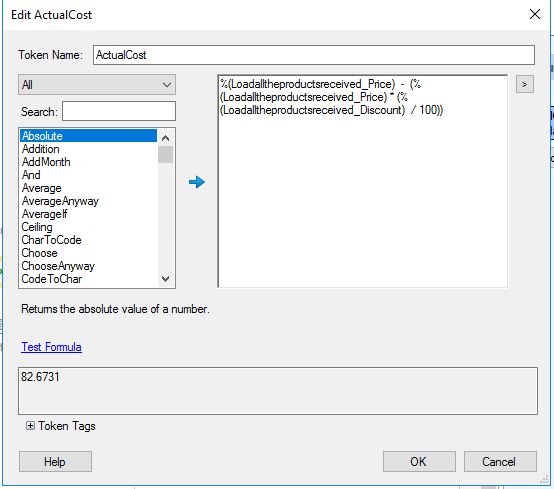The image size is (554, 489).
Task: Select 'And' in the function list
Action: click(88, 175)
